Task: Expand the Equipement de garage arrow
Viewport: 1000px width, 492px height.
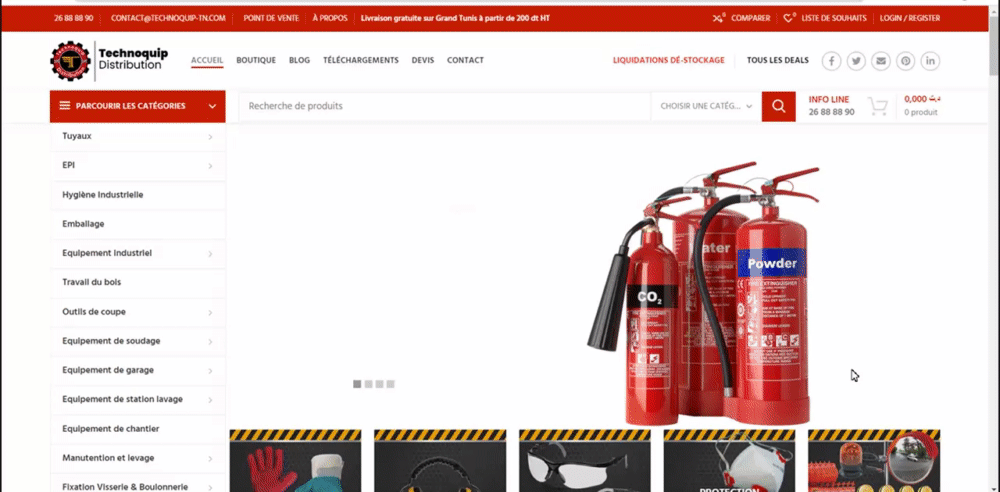Action: pyautogui.click(x=210, y=371)
